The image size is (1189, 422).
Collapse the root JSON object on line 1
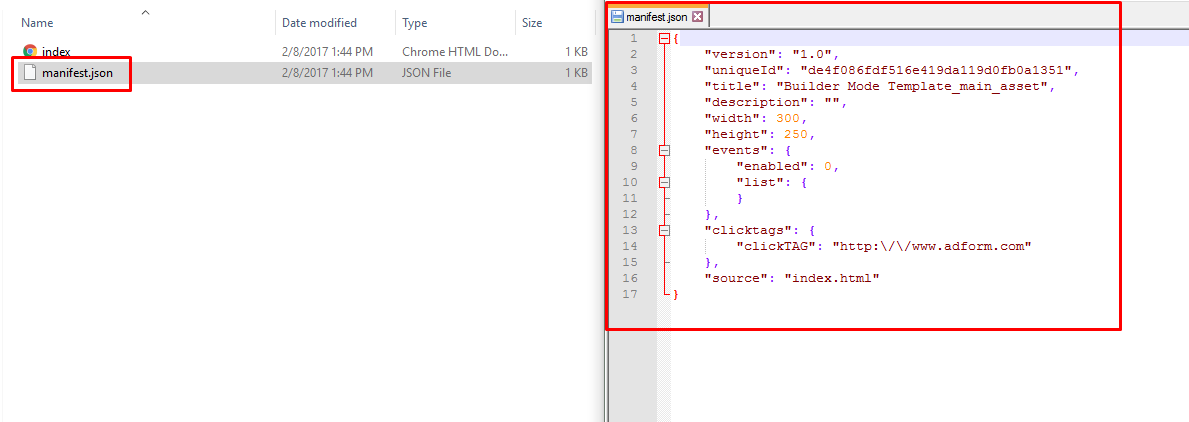click(x=665, y=39)
